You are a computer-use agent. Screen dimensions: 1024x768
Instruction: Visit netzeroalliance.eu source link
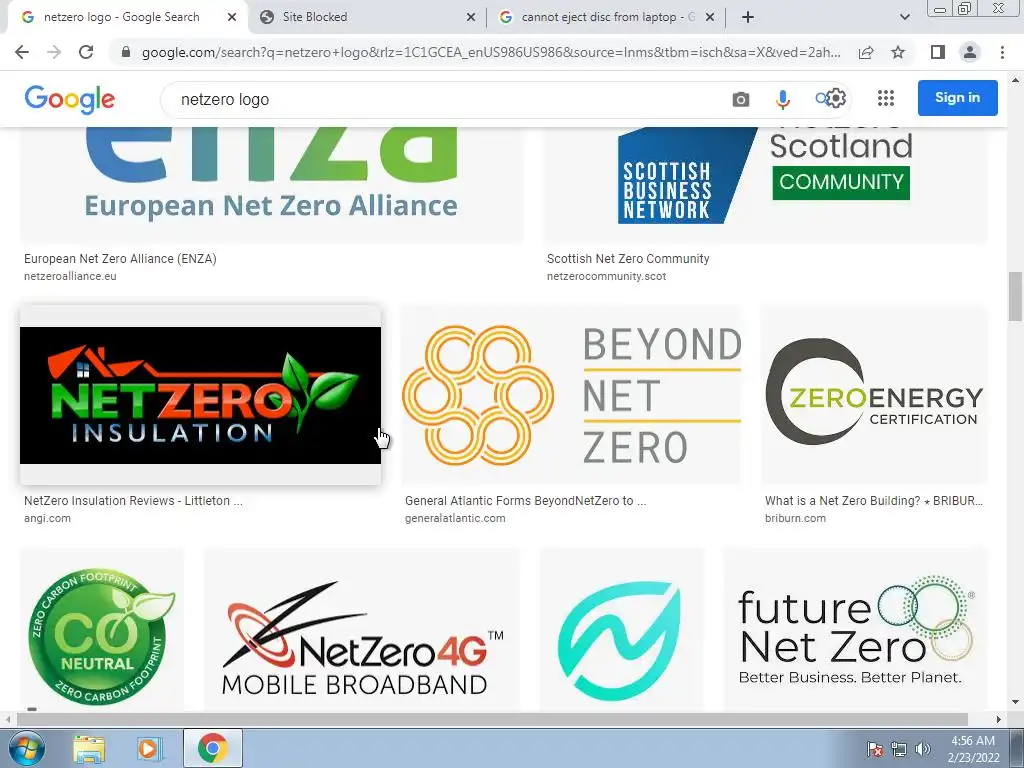pyautogui.click(x=71, y=276)
